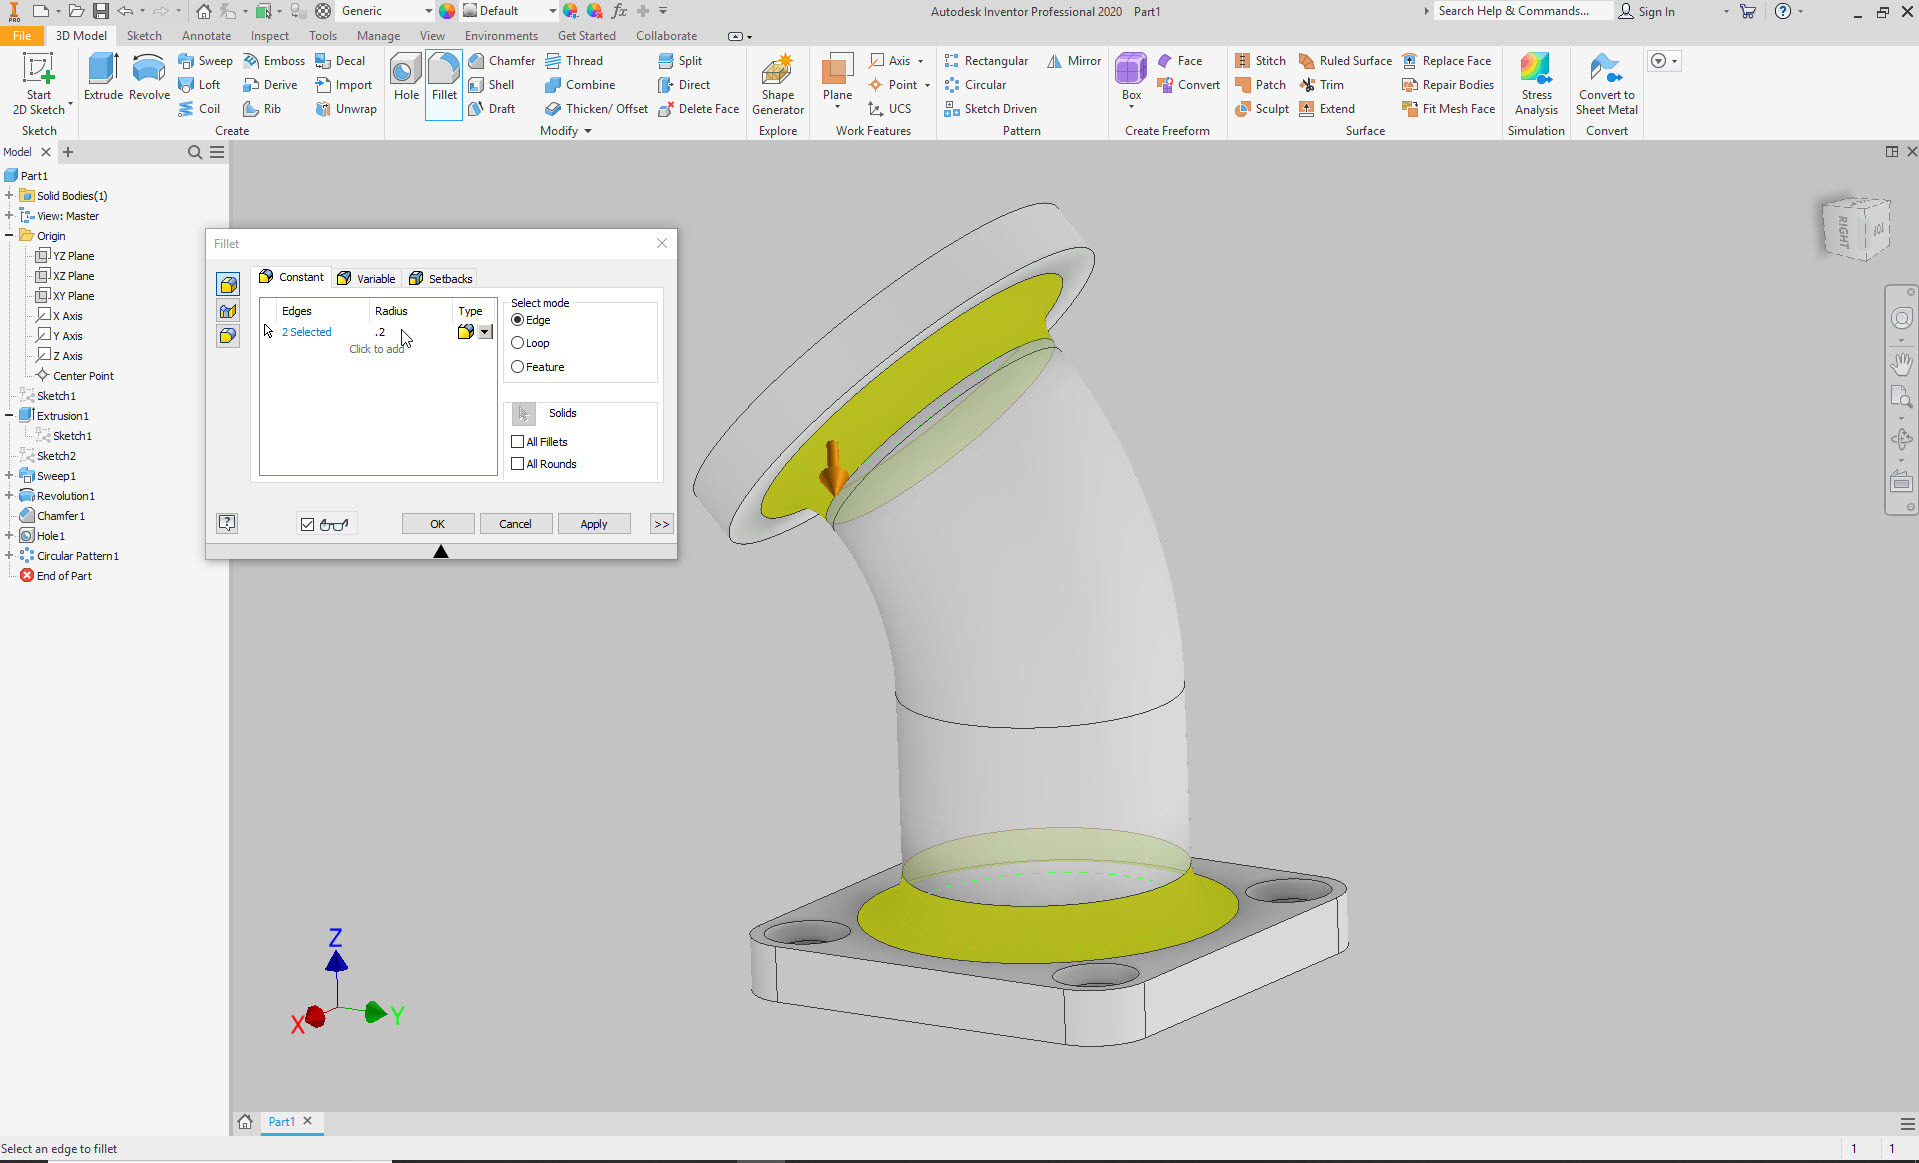The image size is (1919, 1163).
Task: Switch to the Inspect ribbon tab
Action: pos(270,35)
